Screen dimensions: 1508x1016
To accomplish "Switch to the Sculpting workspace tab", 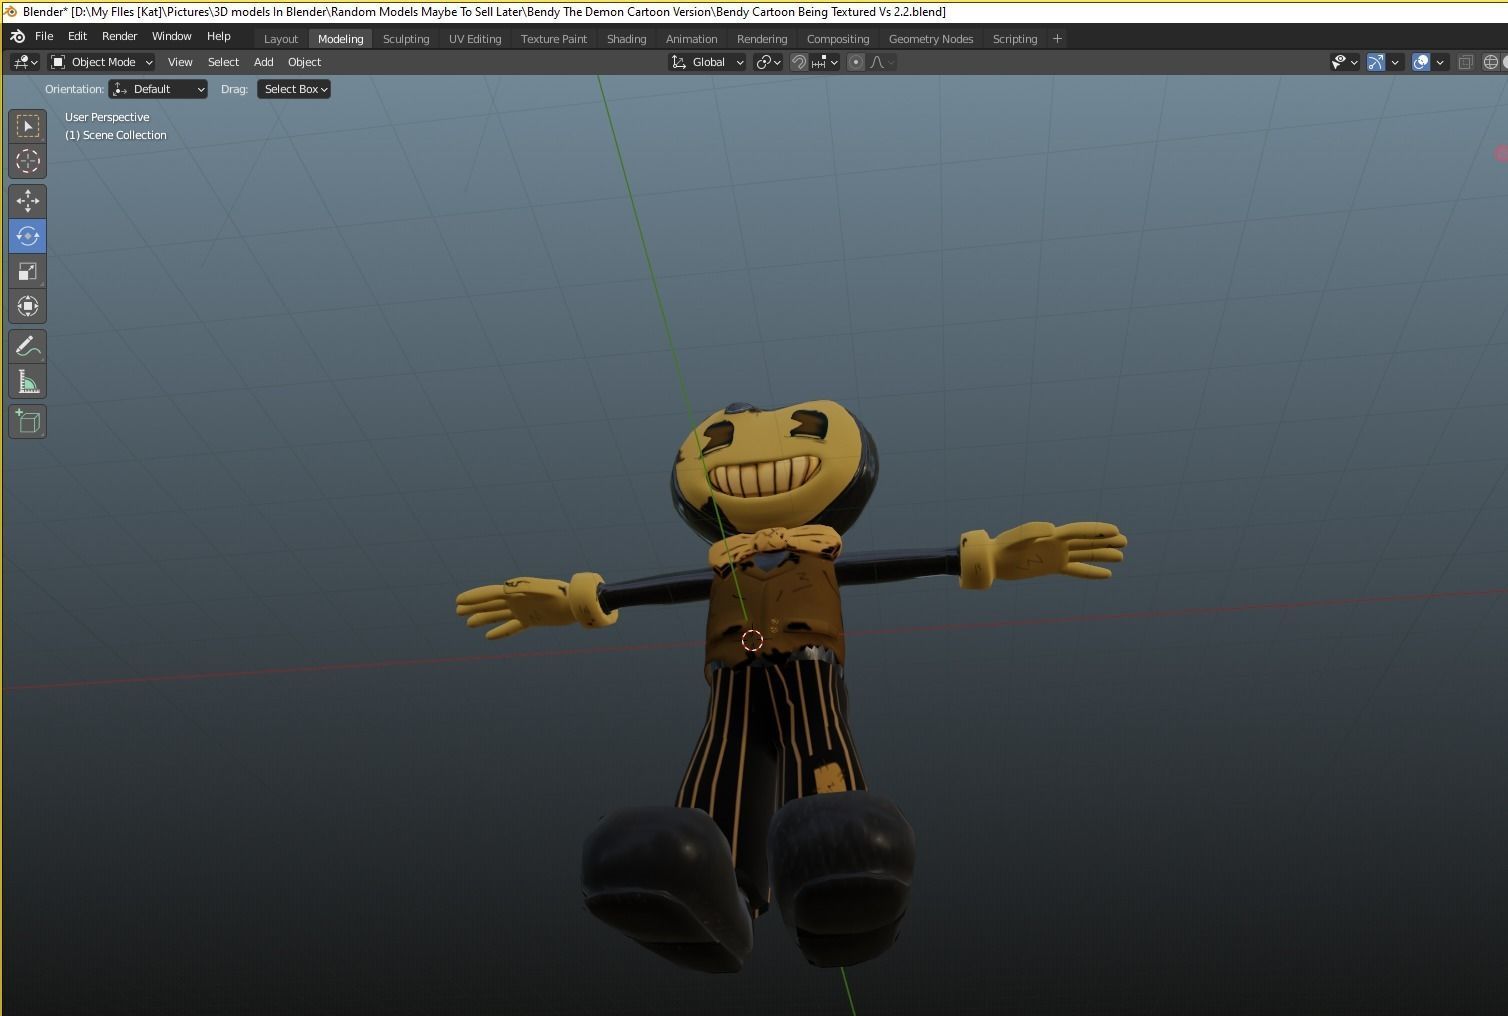I will tap(406, 39).
